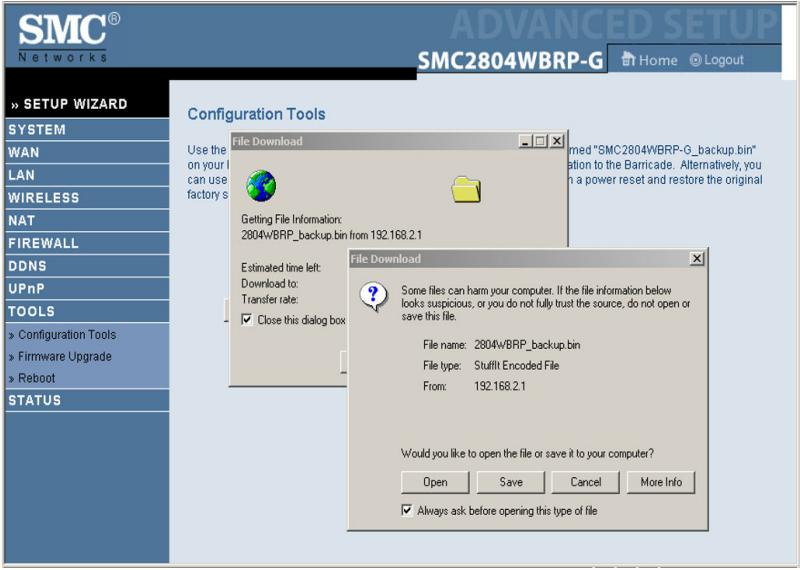Click the From address '192.168.2.1' in prompt

pos(499,386)
